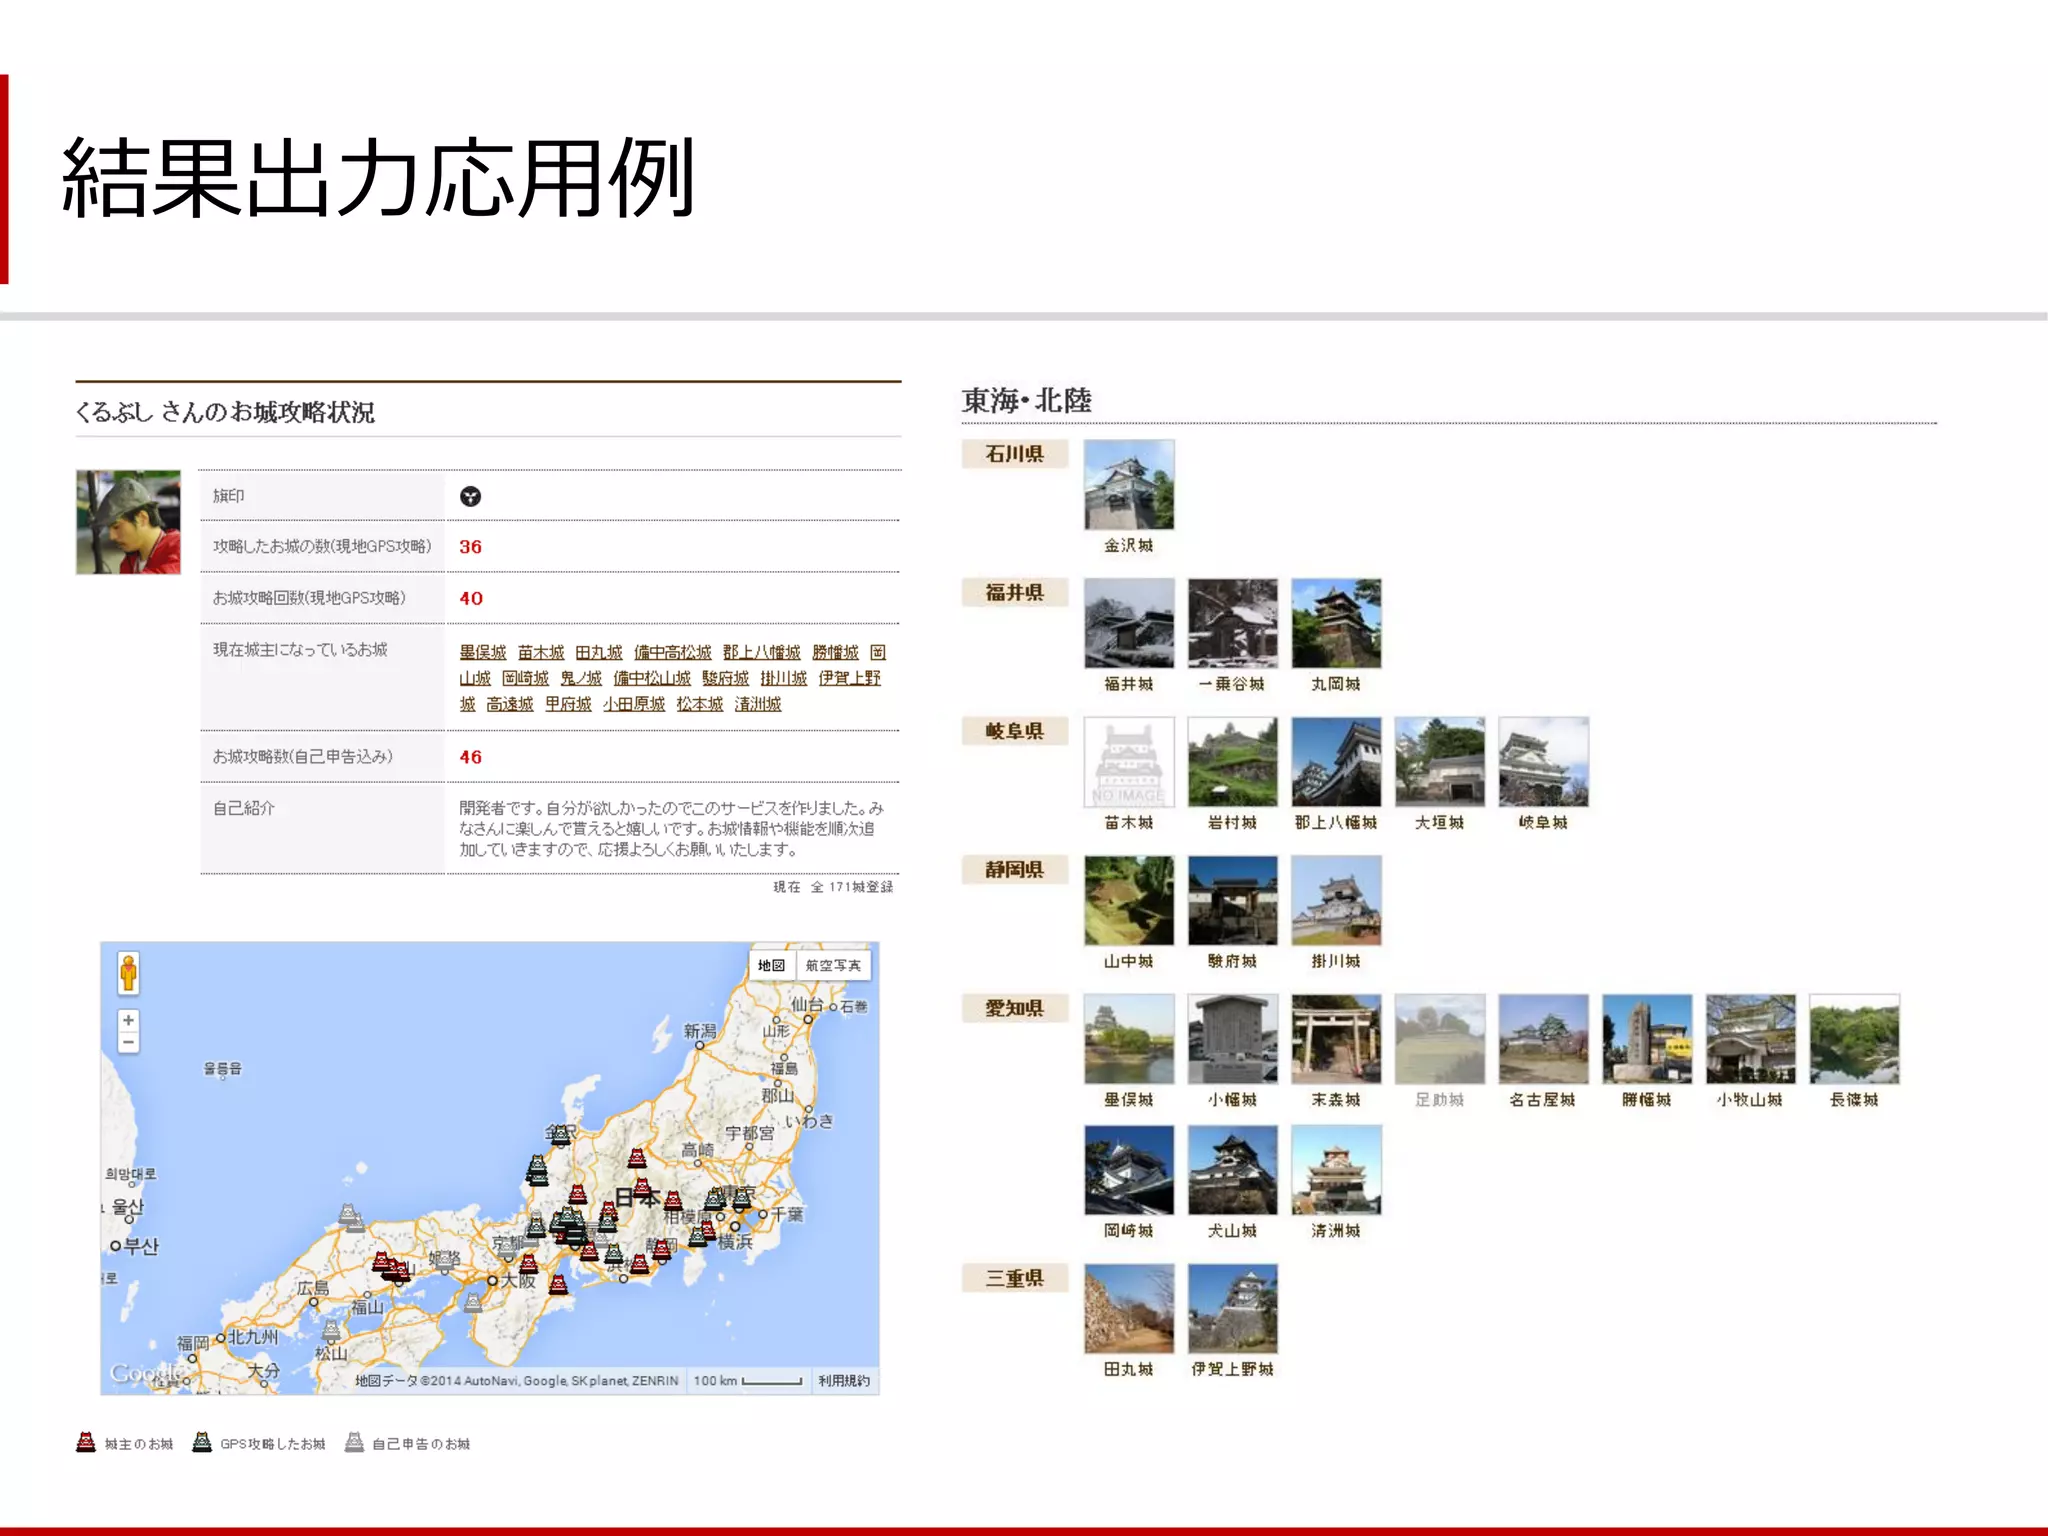The width and height of the screenshot is (2048, 1536).
Task: Open the 山中城 photo thumbnail
Action: pyautogui.click(x=1129, y=900)
